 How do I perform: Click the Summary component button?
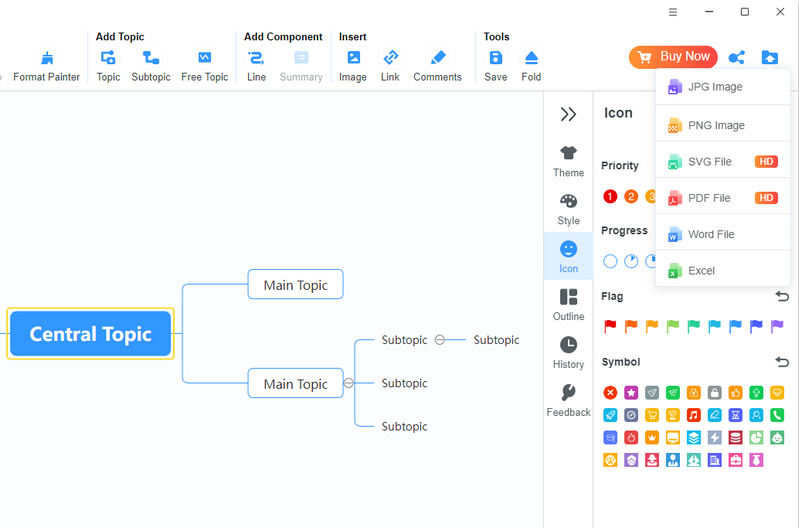tap(301, 66)
